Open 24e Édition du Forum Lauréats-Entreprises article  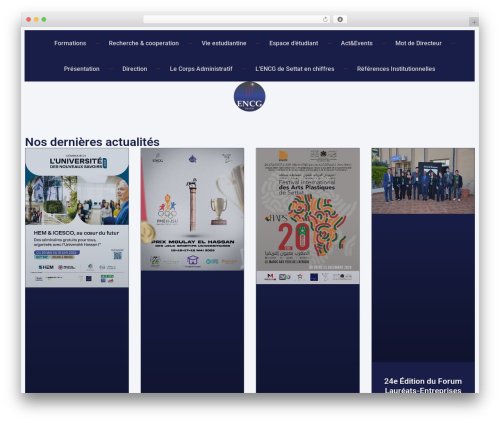pos(423,385)
